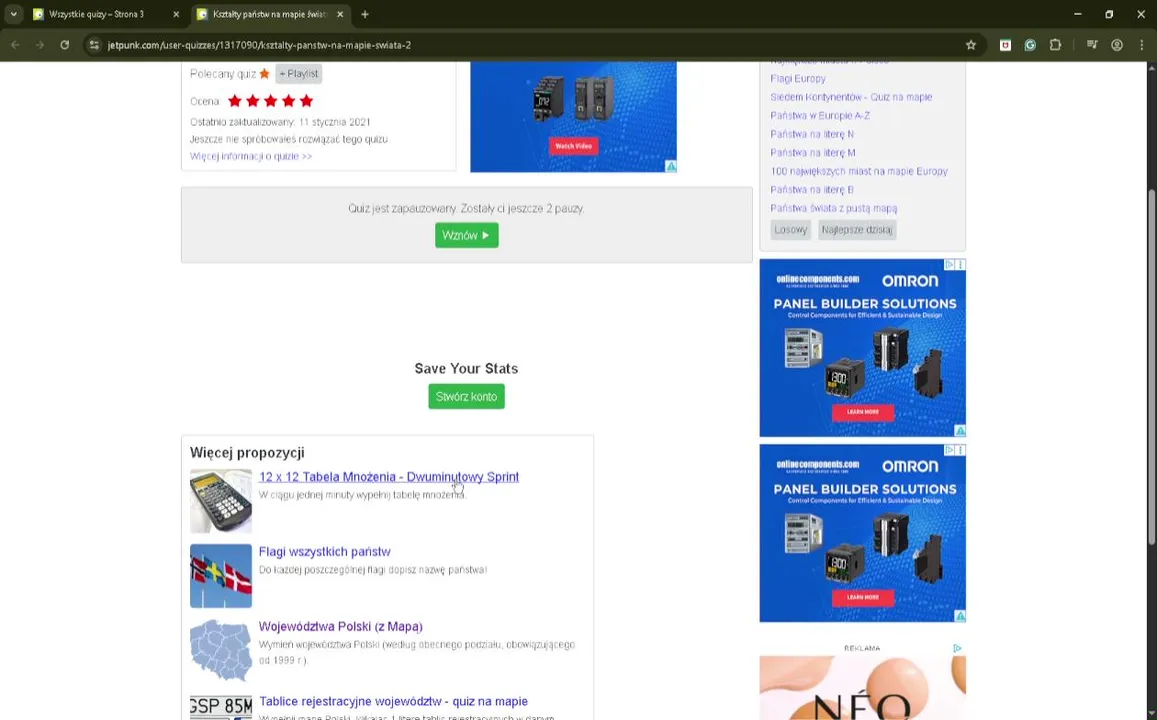Click the license plate thumbnail
The width and height of the screenshot is (1157, 720).
(221, 707)
